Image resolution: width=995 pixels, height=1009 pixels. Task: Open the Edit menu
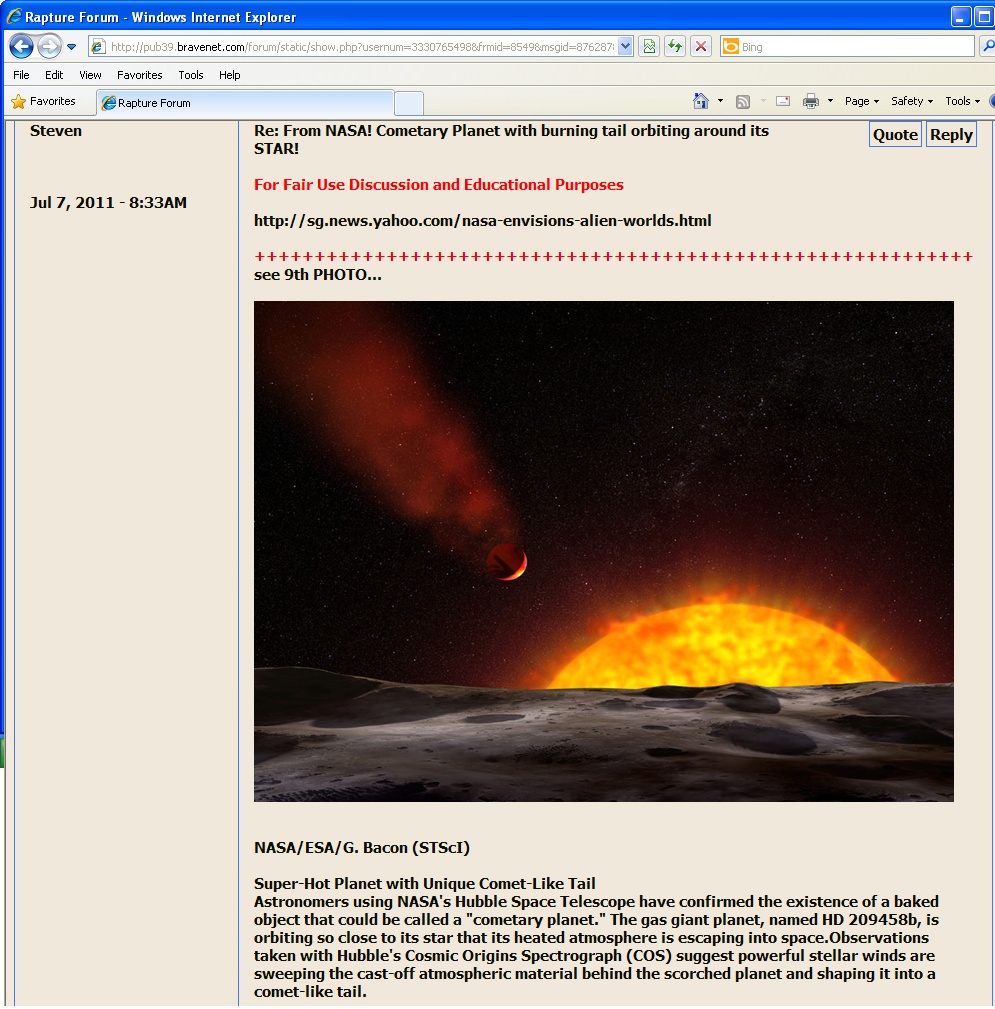click(x=54, y=75)
